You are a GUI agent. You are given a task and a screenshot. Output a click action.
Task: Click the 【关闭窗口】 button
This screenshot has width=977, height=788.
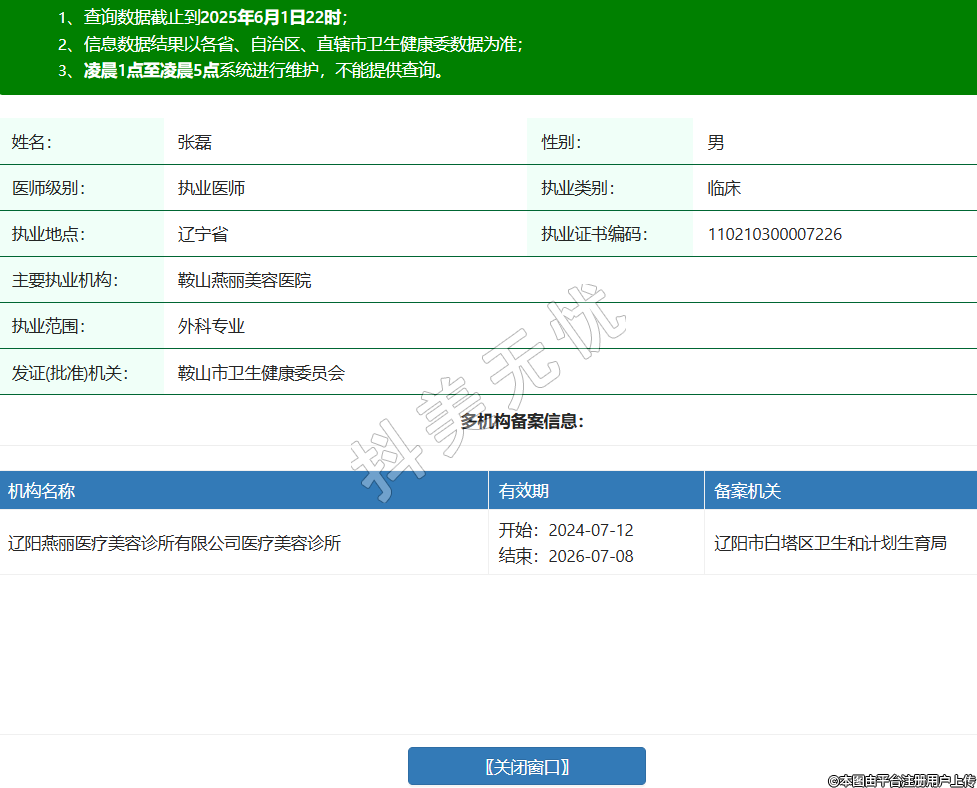(526, 767)
